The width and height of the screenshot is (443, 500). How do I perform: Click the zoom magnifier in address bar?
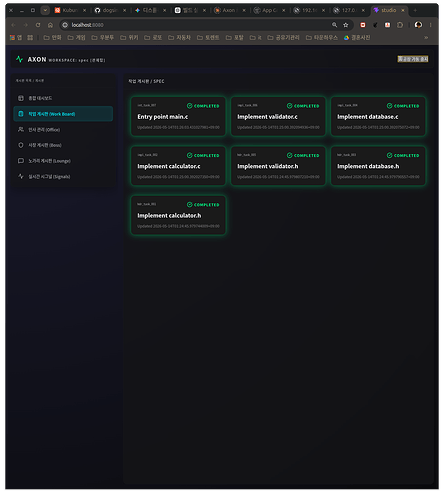pyautogui.click(x=334, y=25)
